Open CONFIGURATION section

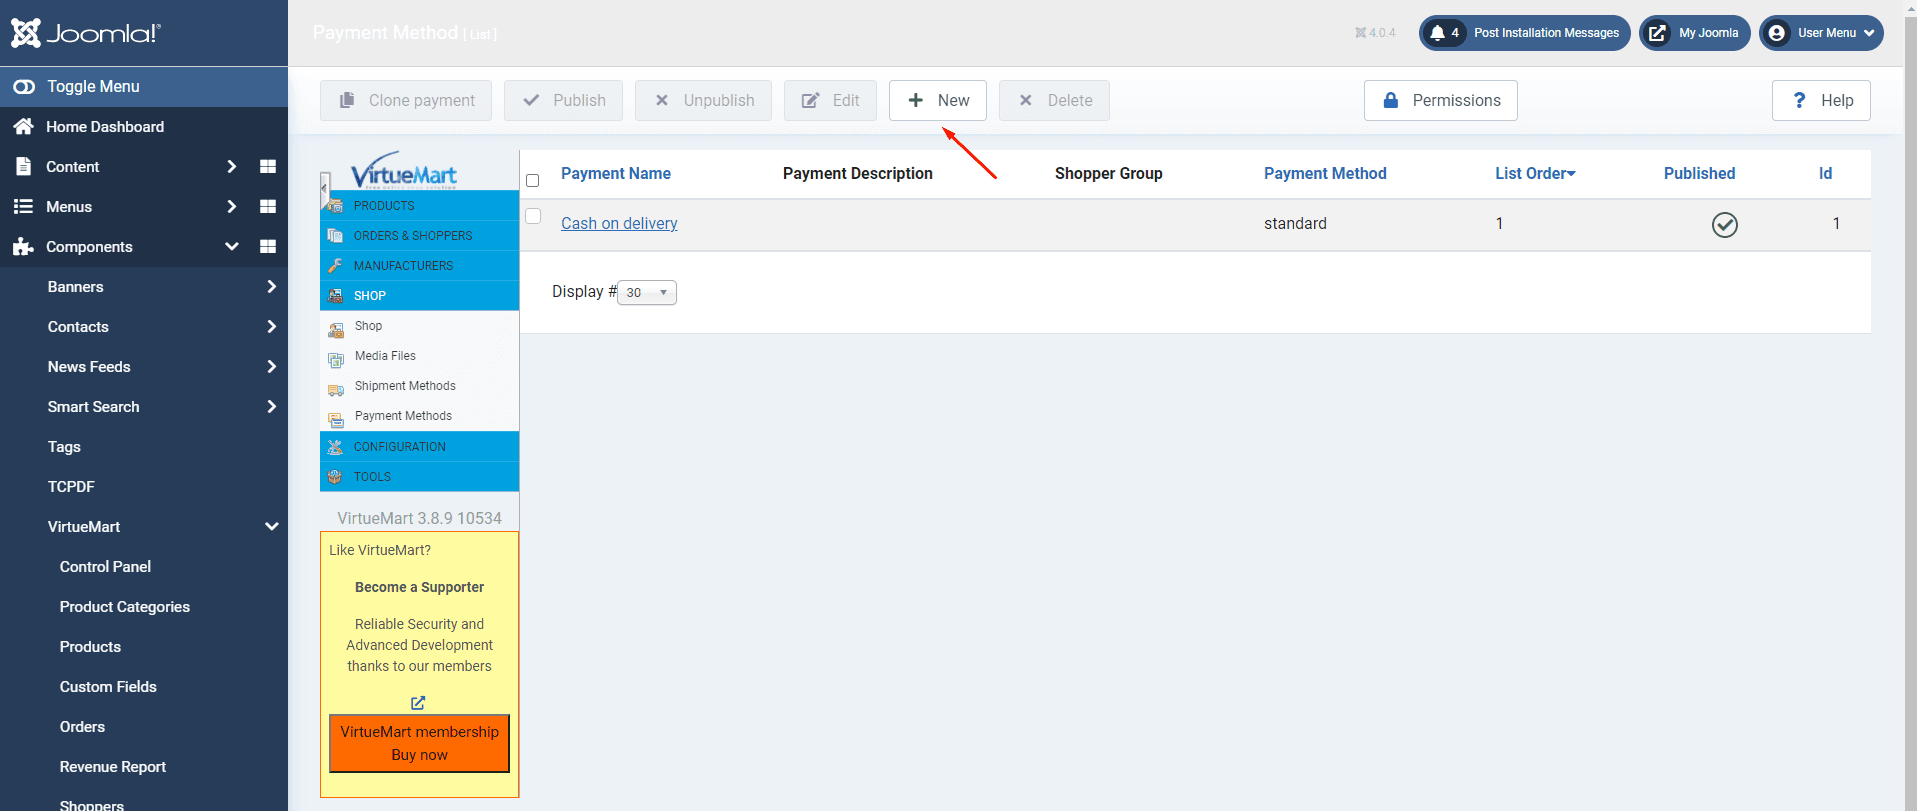pos(419,447)
